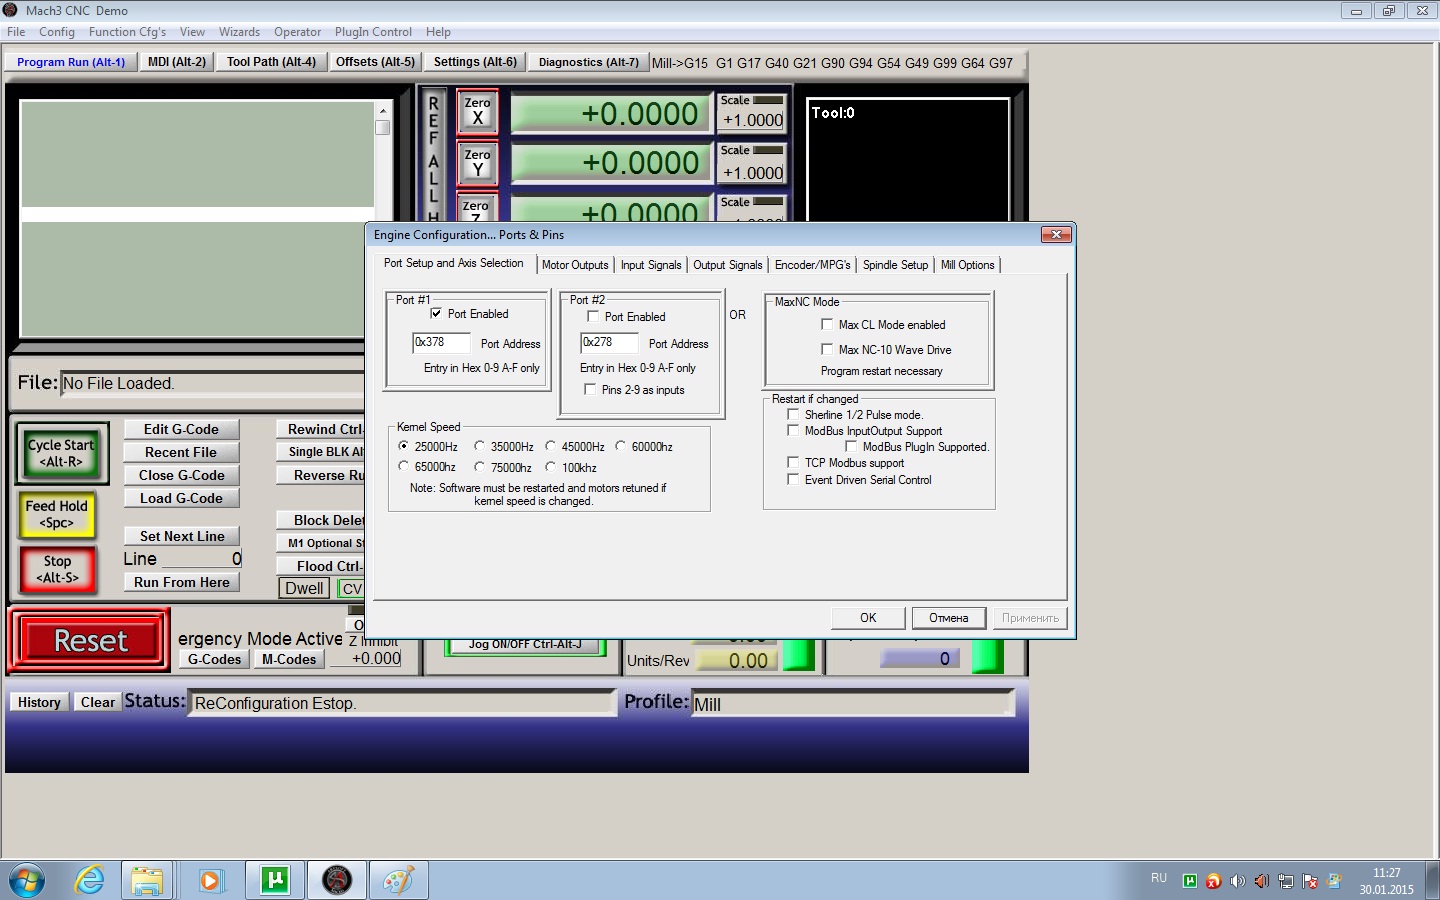Click the Line number field
The image size is (1440, 900).
[x=202, y=559]
